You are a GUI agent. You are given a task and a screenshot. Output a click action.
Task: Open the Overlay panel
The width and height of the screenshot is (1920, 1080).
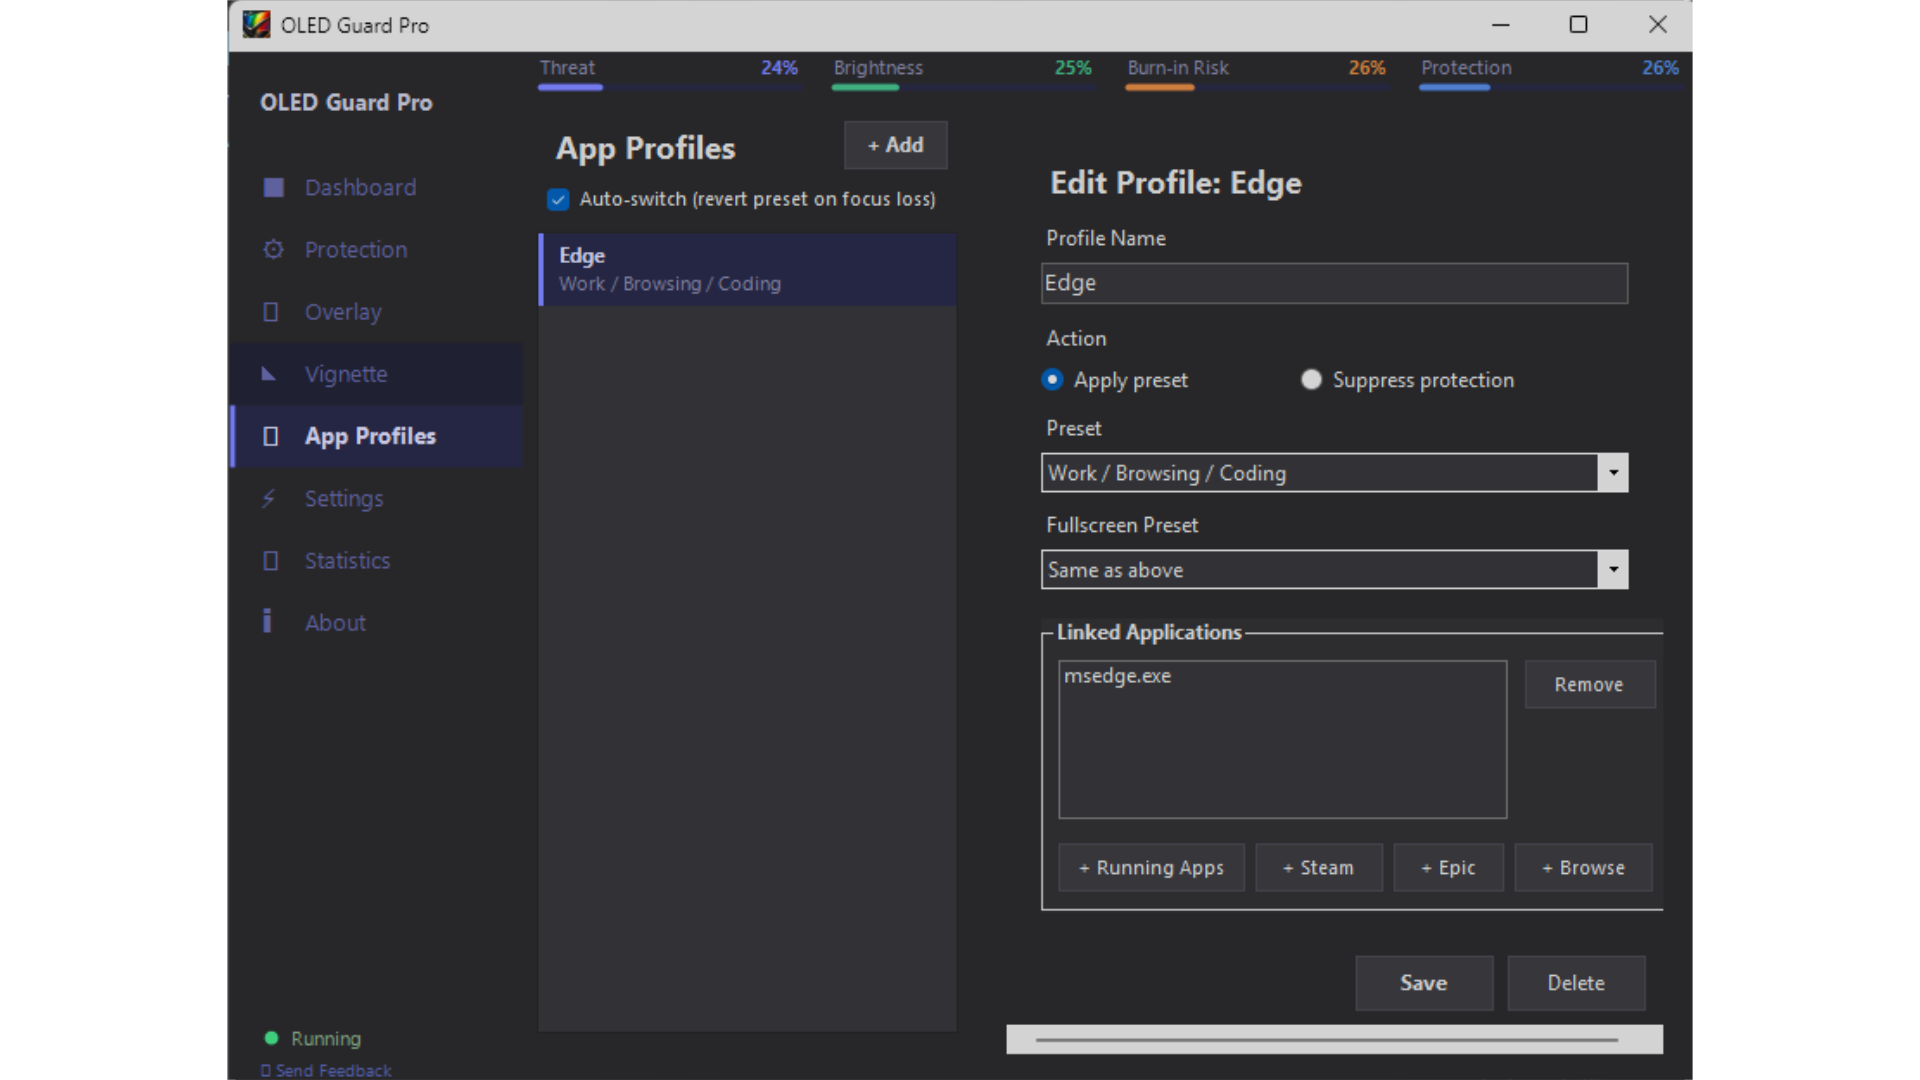click(x=342, y=311)
